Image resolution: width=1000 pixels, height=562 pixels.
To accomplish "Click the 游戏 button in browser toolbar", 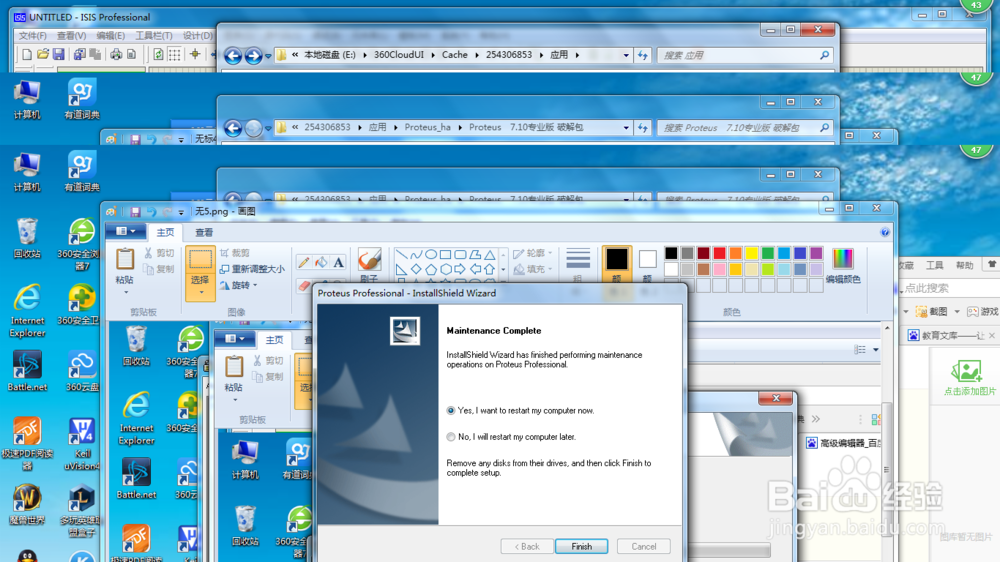I will (x=983, y=312).
